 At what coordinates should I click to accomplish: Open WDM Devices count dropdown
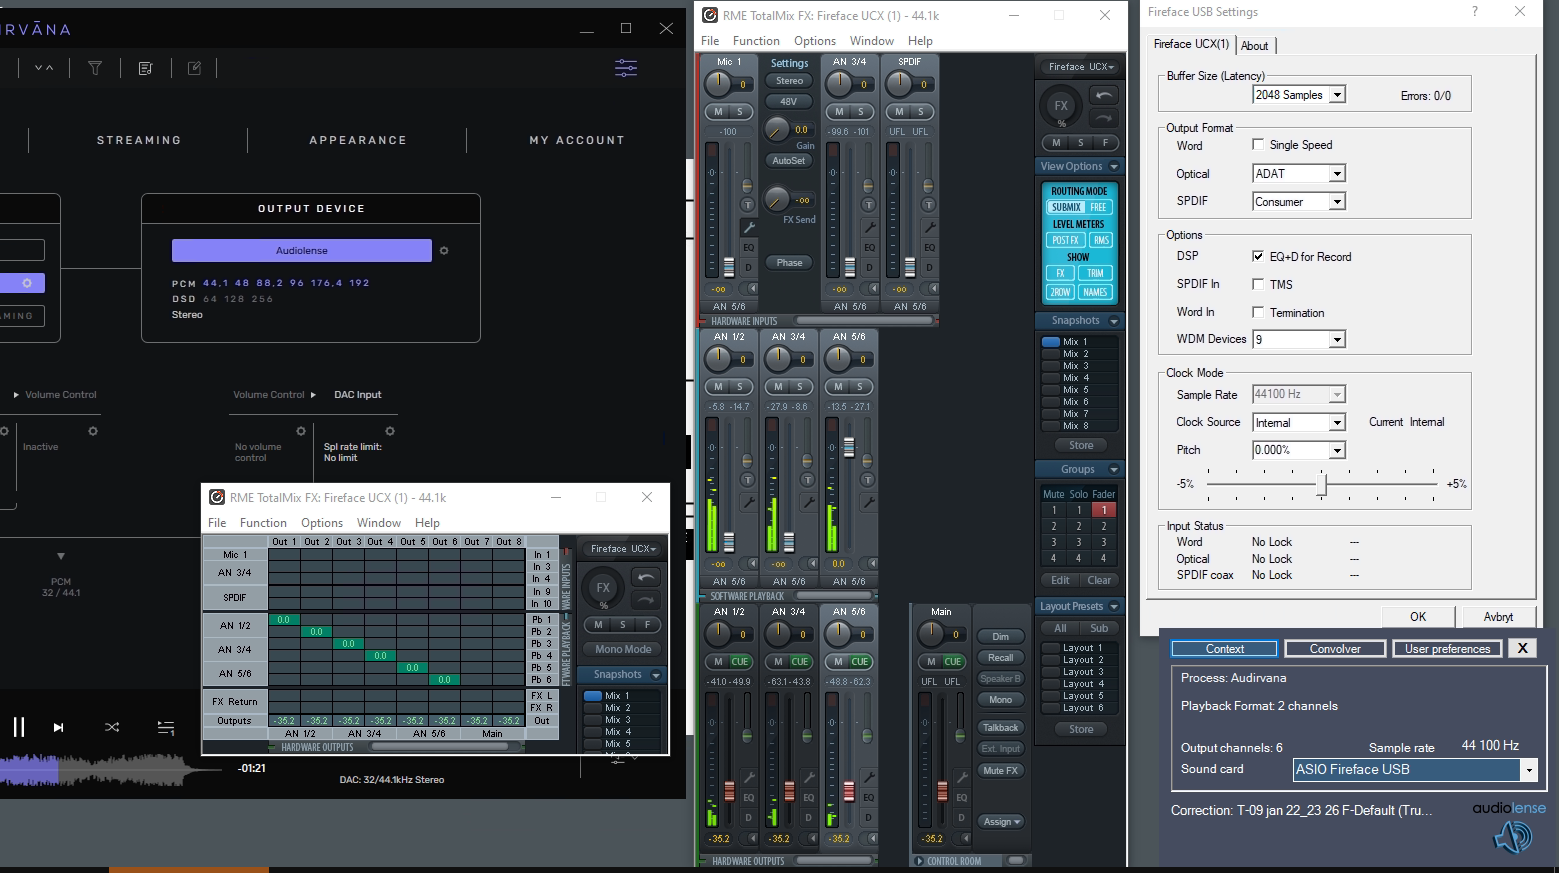click(1299, 339)
